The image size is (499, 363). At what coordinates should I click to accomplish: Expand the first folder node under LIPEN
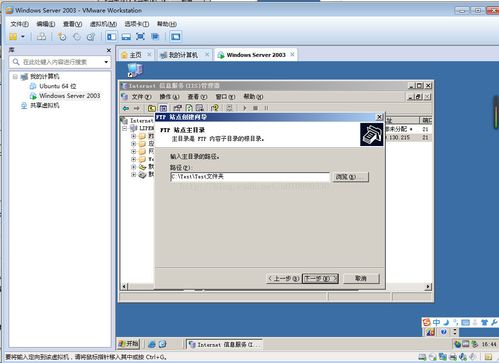coord(133,136)
